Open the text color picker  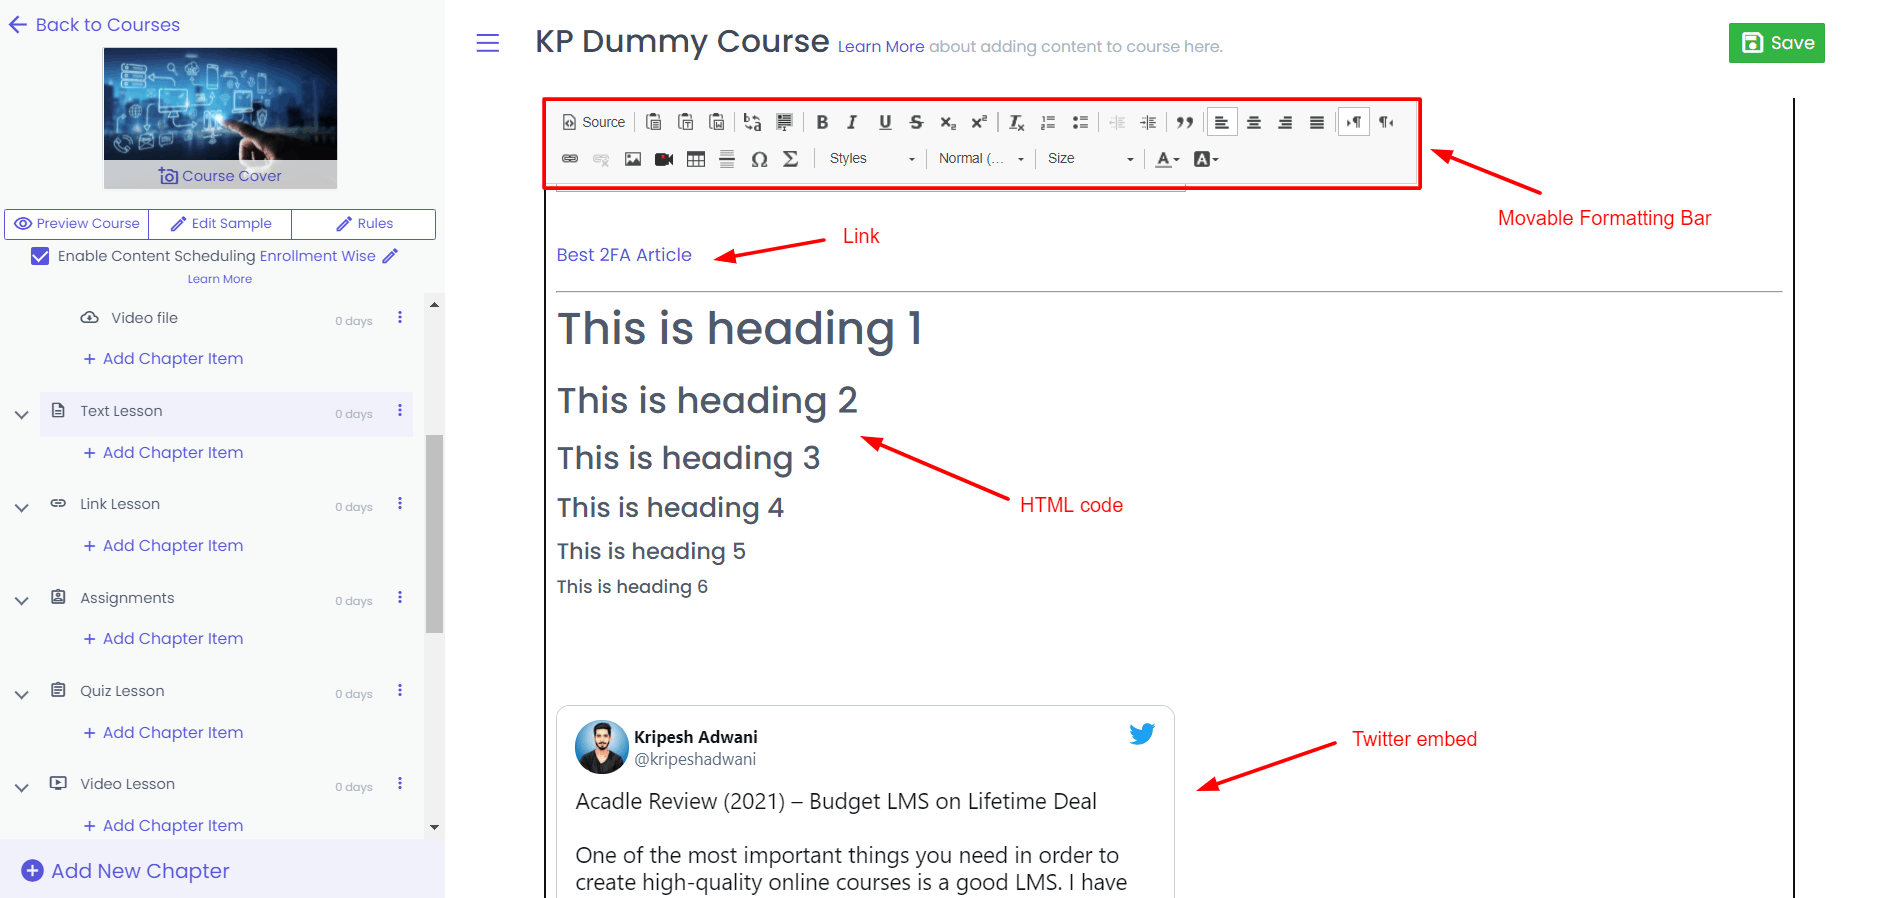[x=1167, y=159]
